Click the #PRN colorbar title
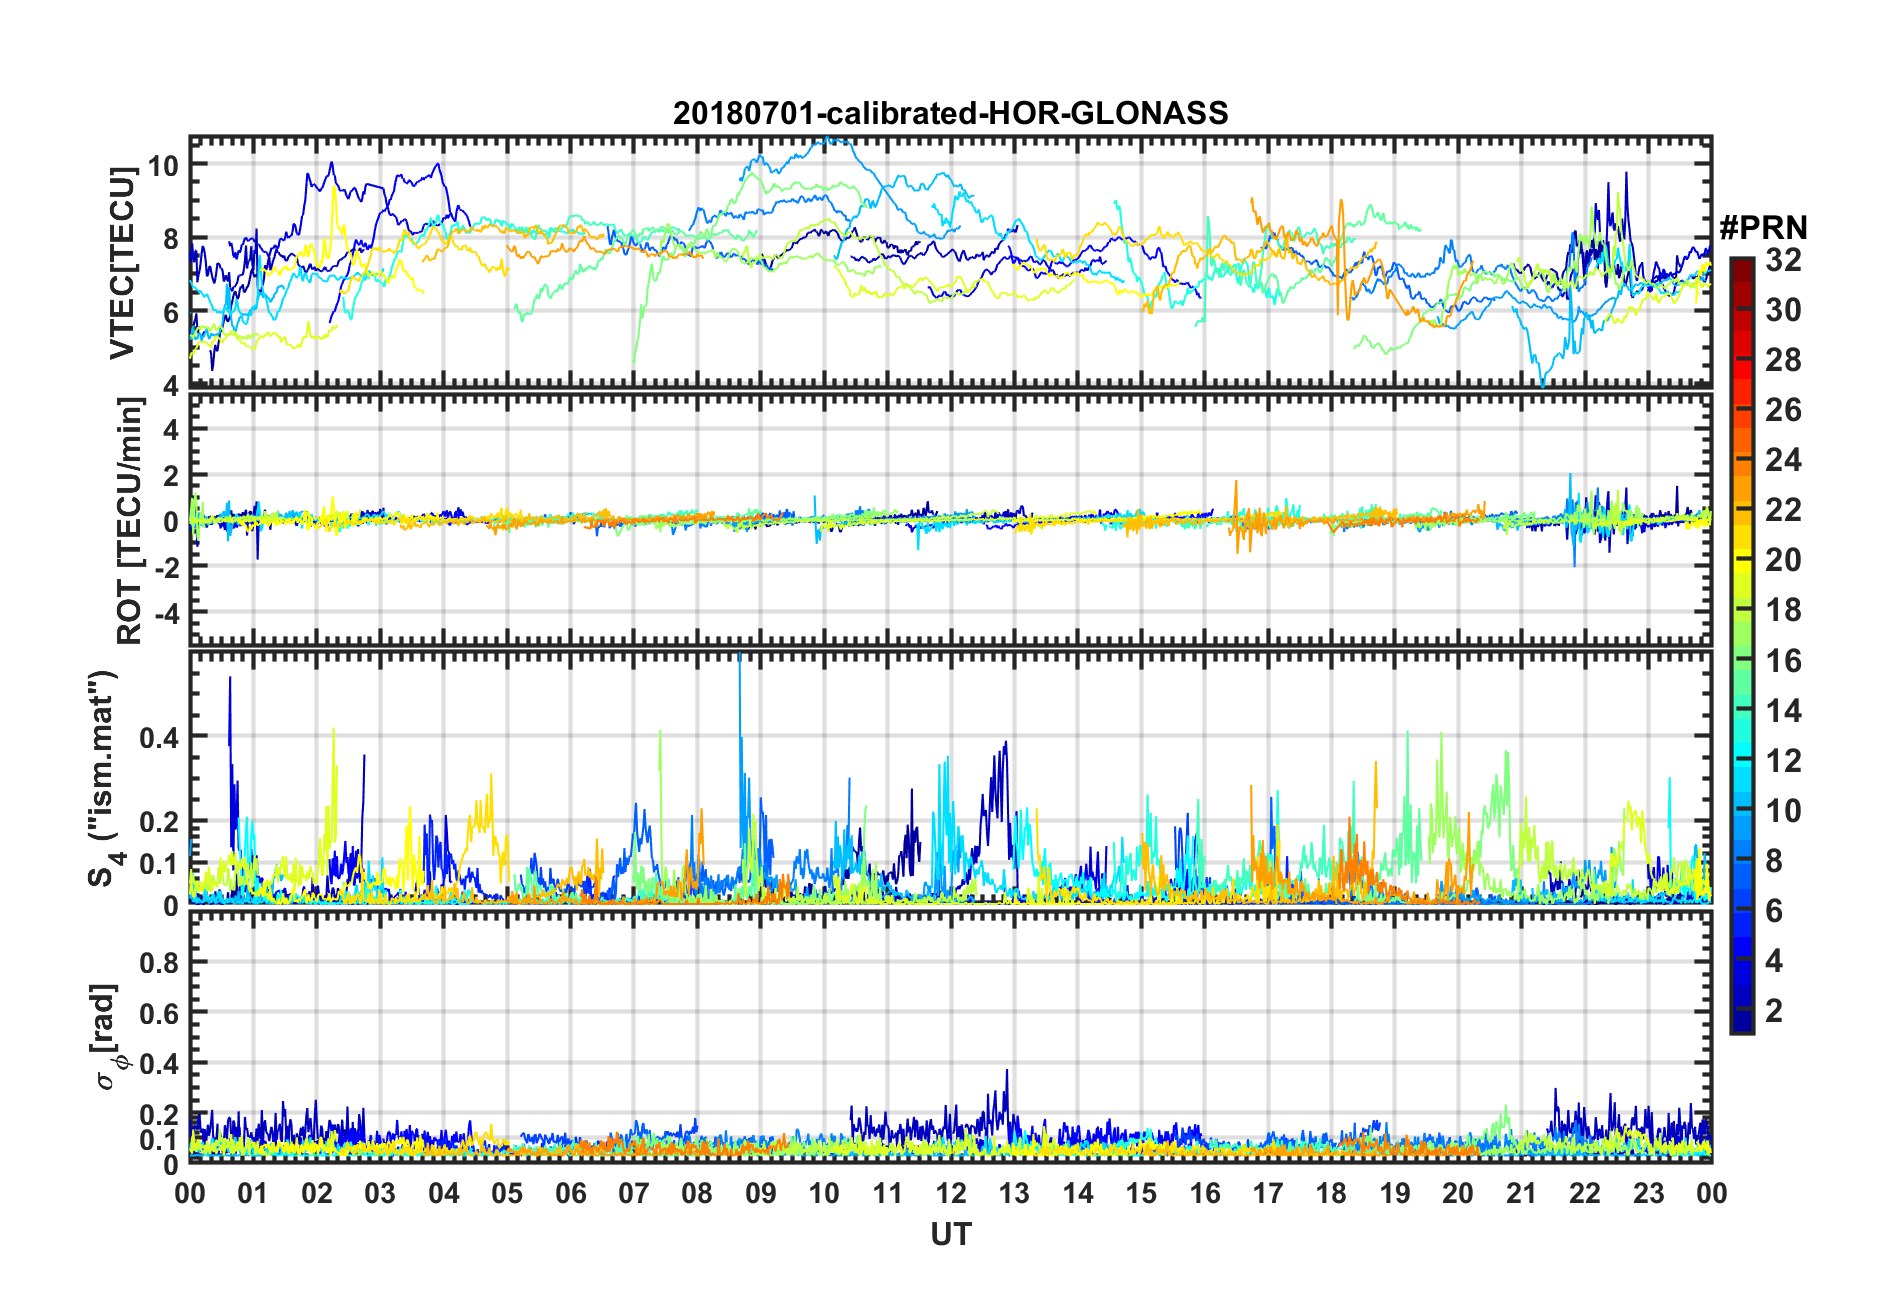The height and width of the screenshot is (1292, 1902). (x=1763, y=228)
